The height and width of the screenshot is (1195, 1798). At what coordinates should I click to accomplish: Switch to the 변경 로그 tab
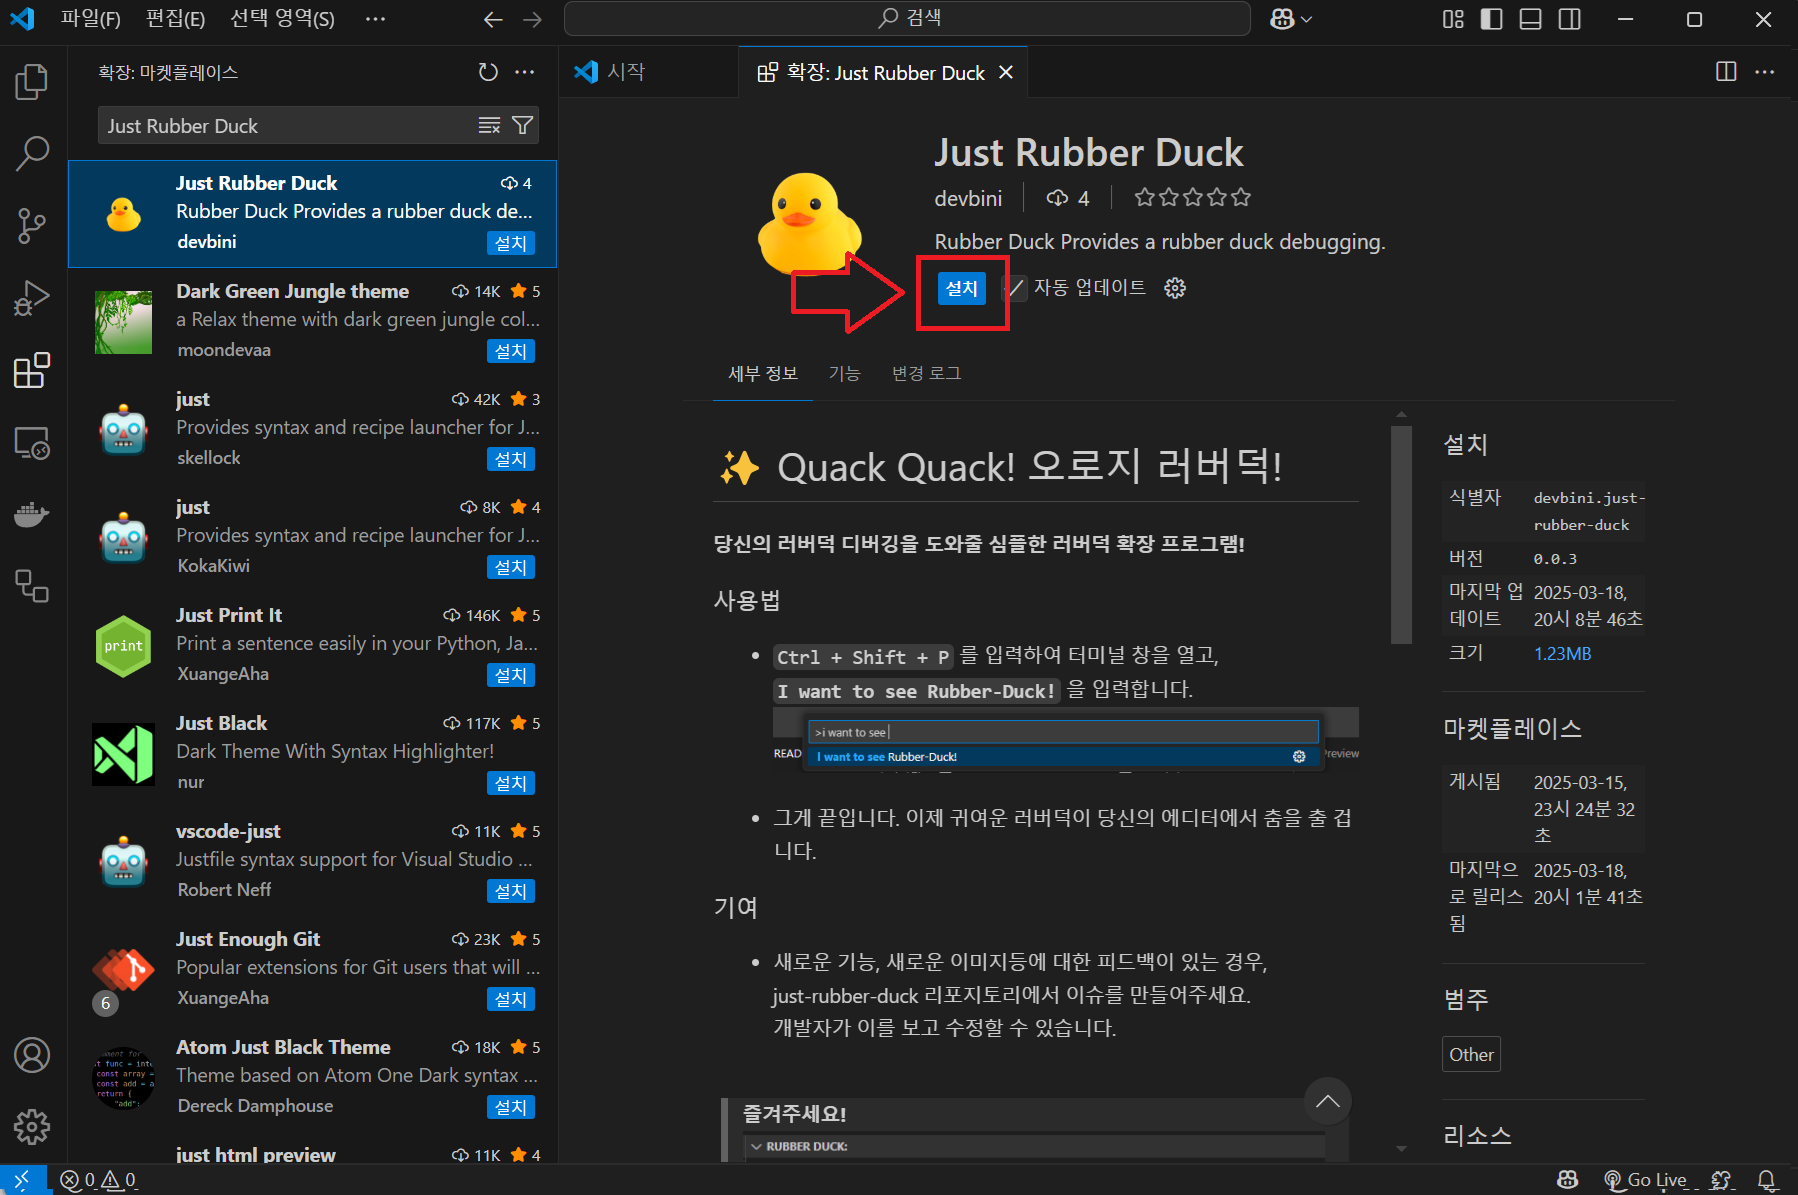(926, 373)
